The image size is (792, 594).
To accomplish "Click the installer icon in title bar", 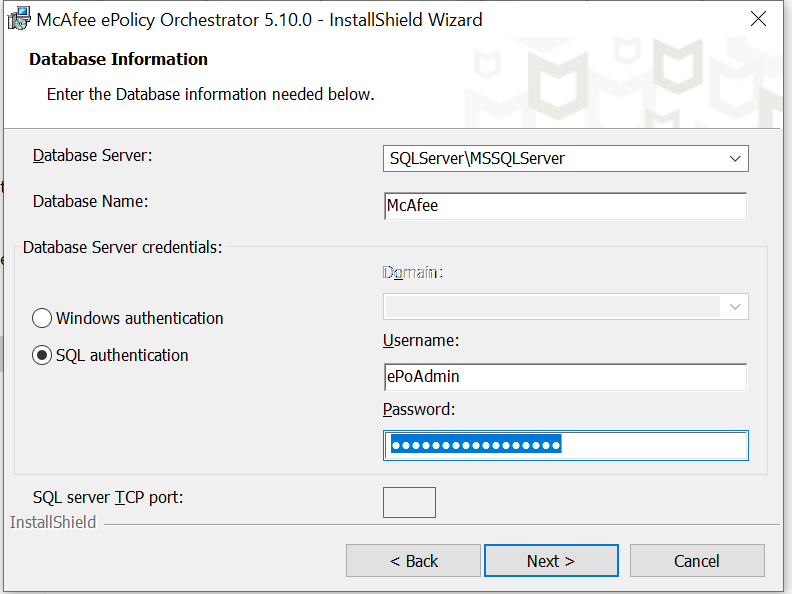I will tap(19, 19).
